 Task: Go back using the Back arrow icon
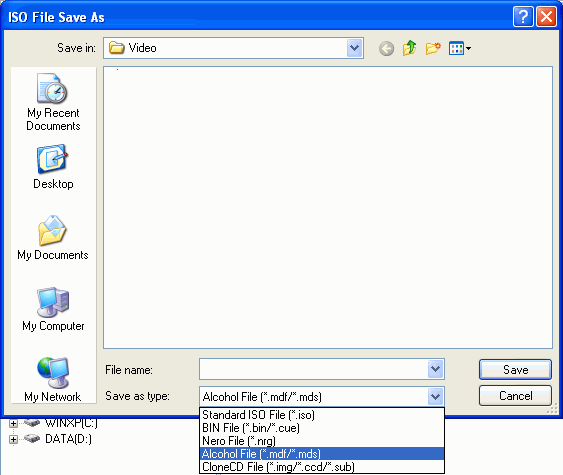(386, 48)
